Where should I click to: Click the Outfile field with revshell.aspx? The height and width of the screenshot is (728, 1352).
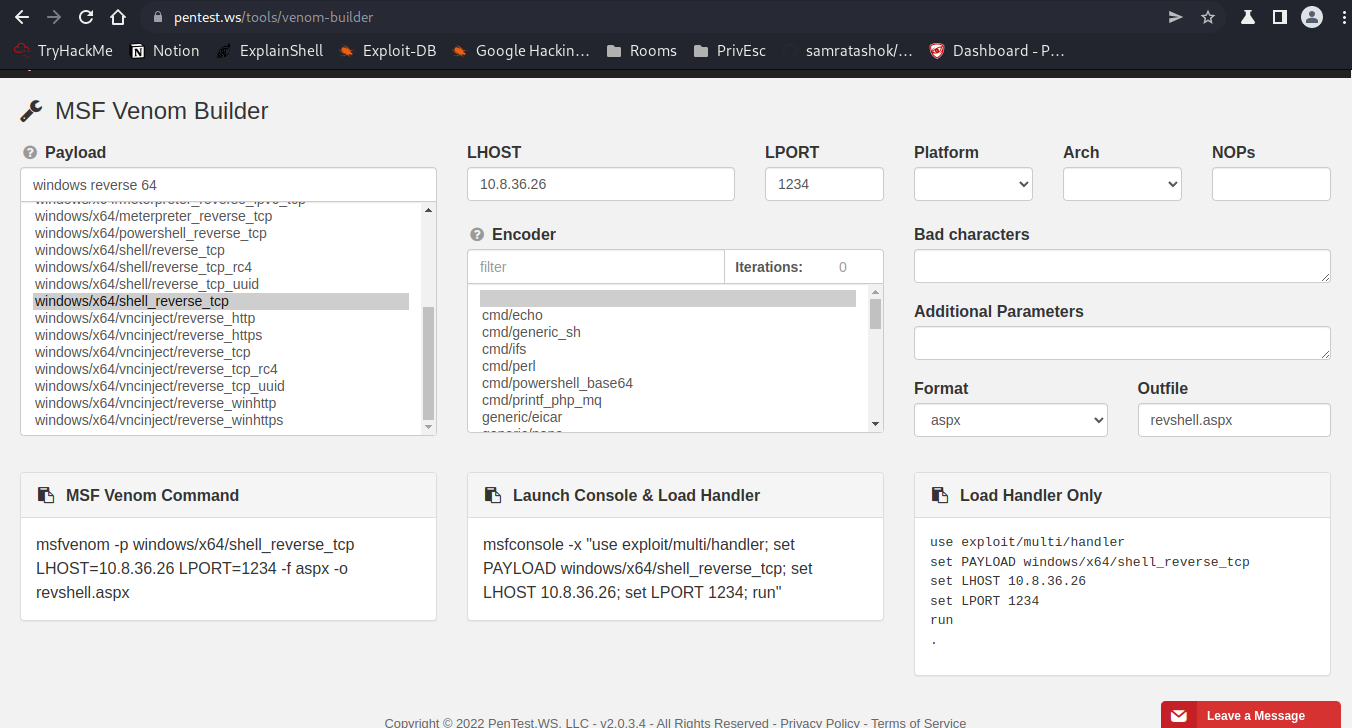[1234, 420]
